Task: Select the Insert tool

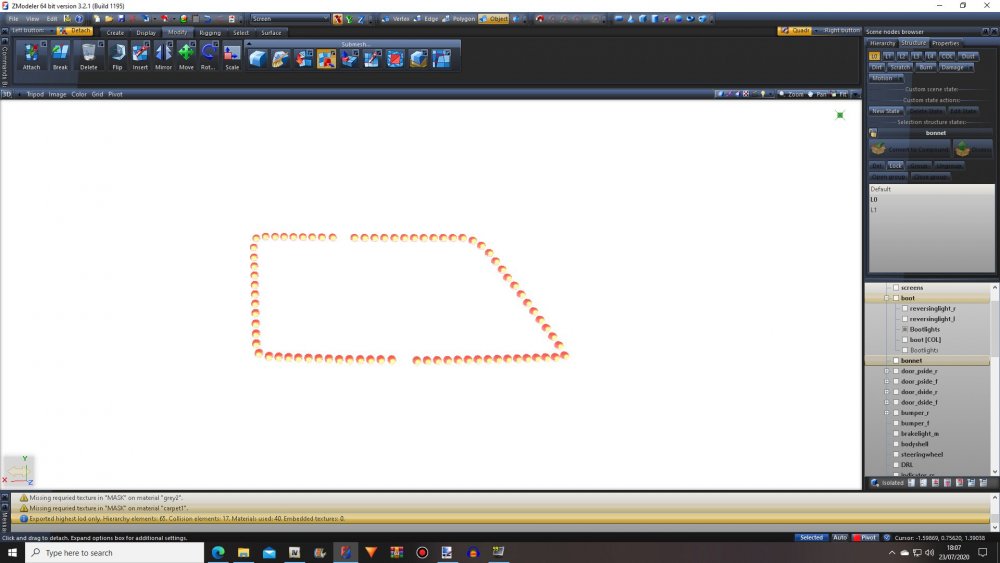Action: (140, 56)
